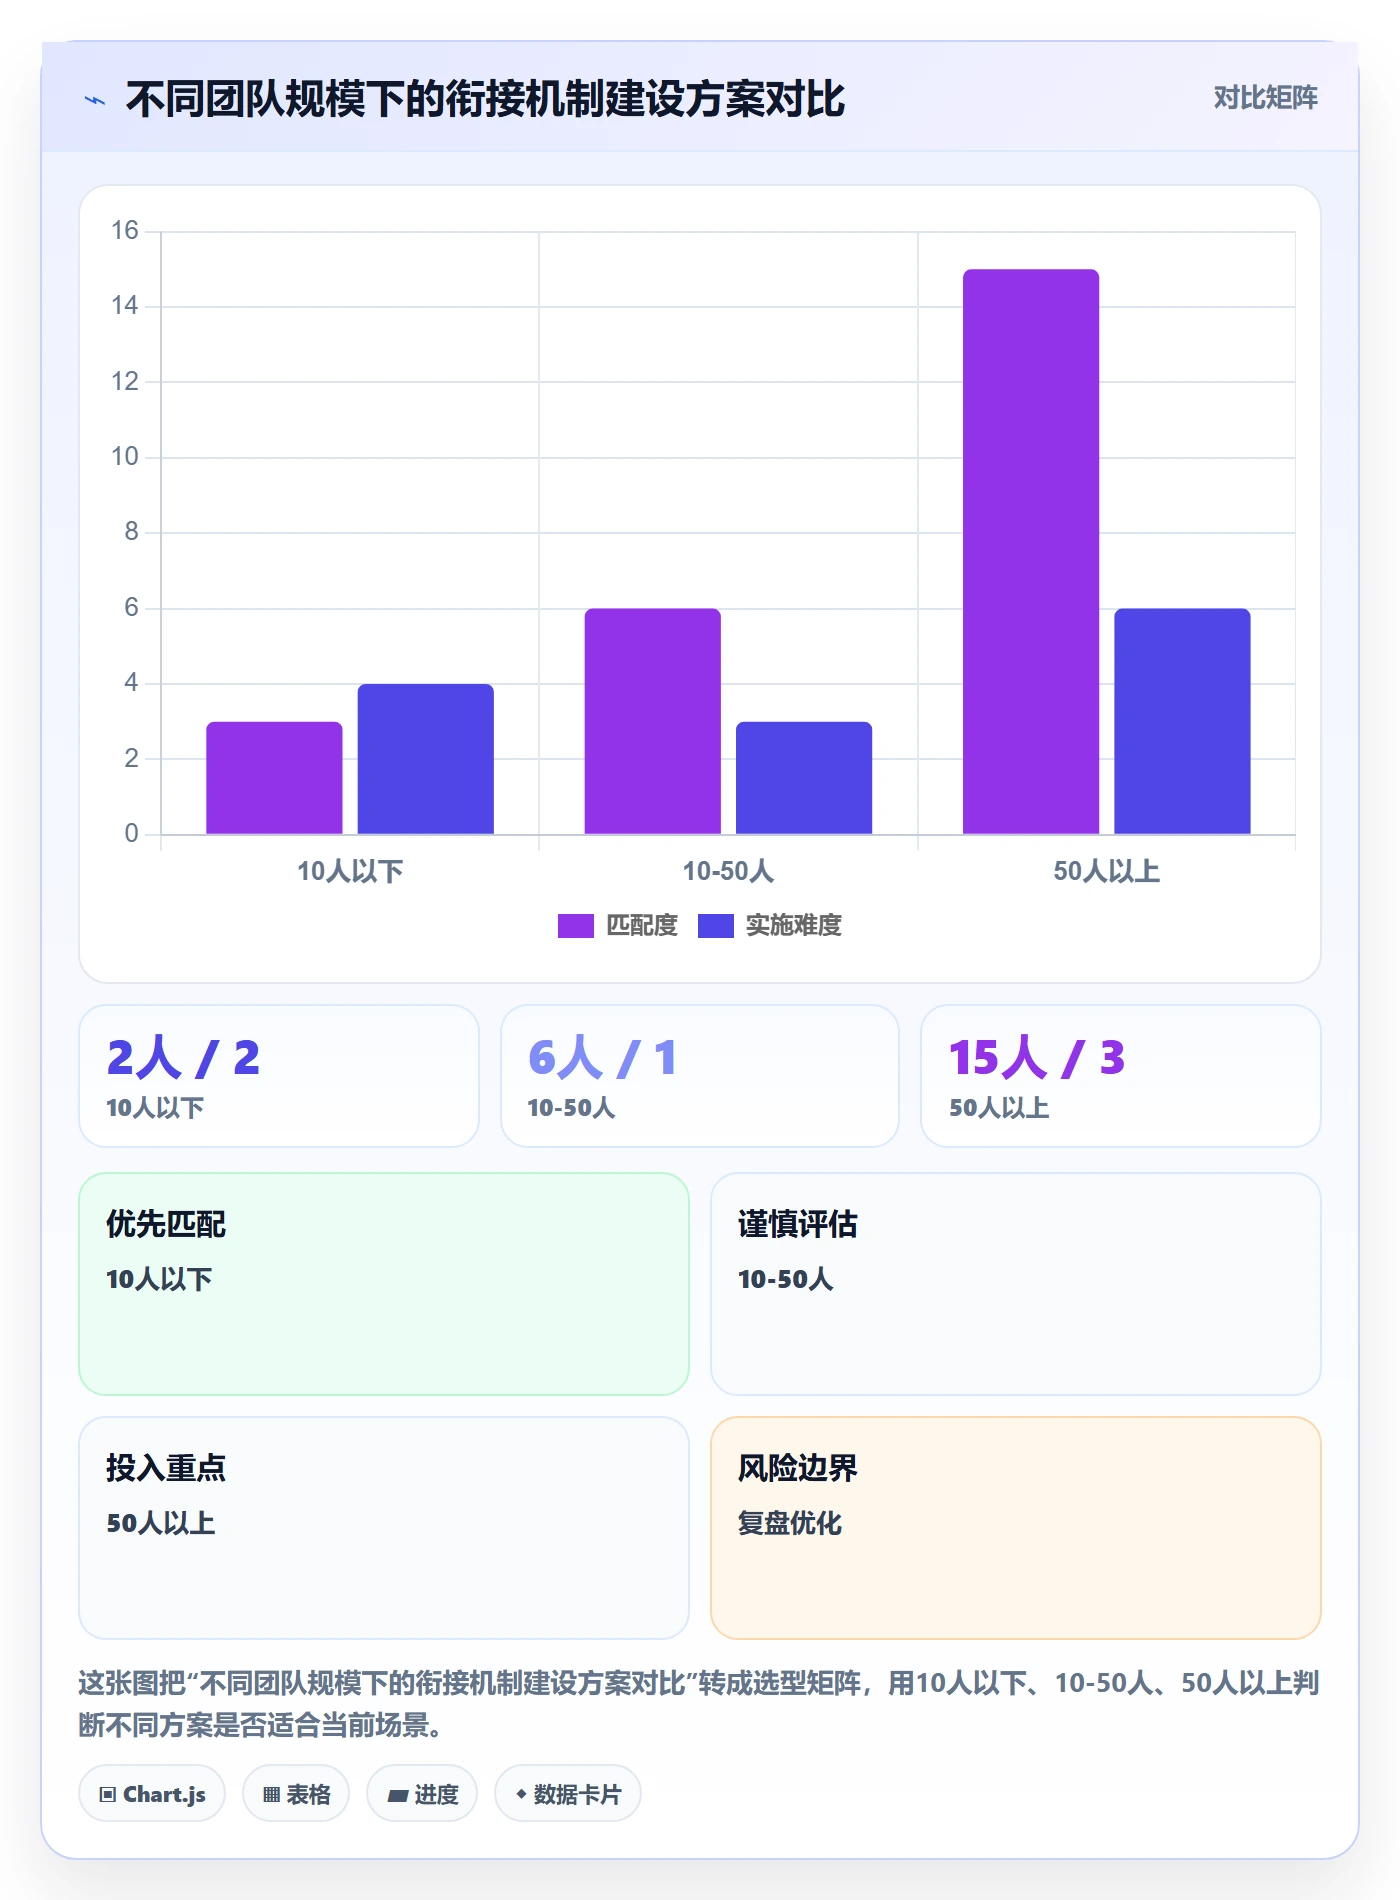Click the purple 匹配度 bar for 50人以上
1400x1900 pixels.
(1031, 551)
